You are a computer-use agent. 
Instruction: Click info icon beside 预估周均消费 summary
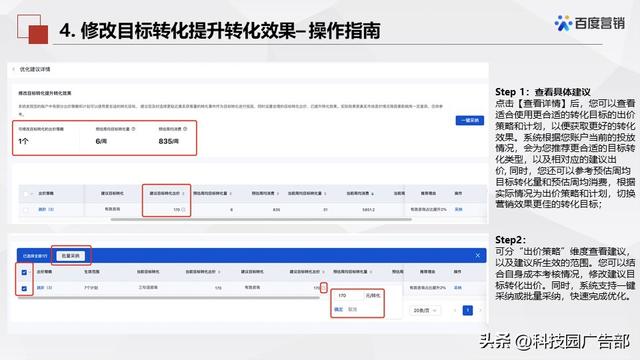pyautogui.click(x=185, y=129)
